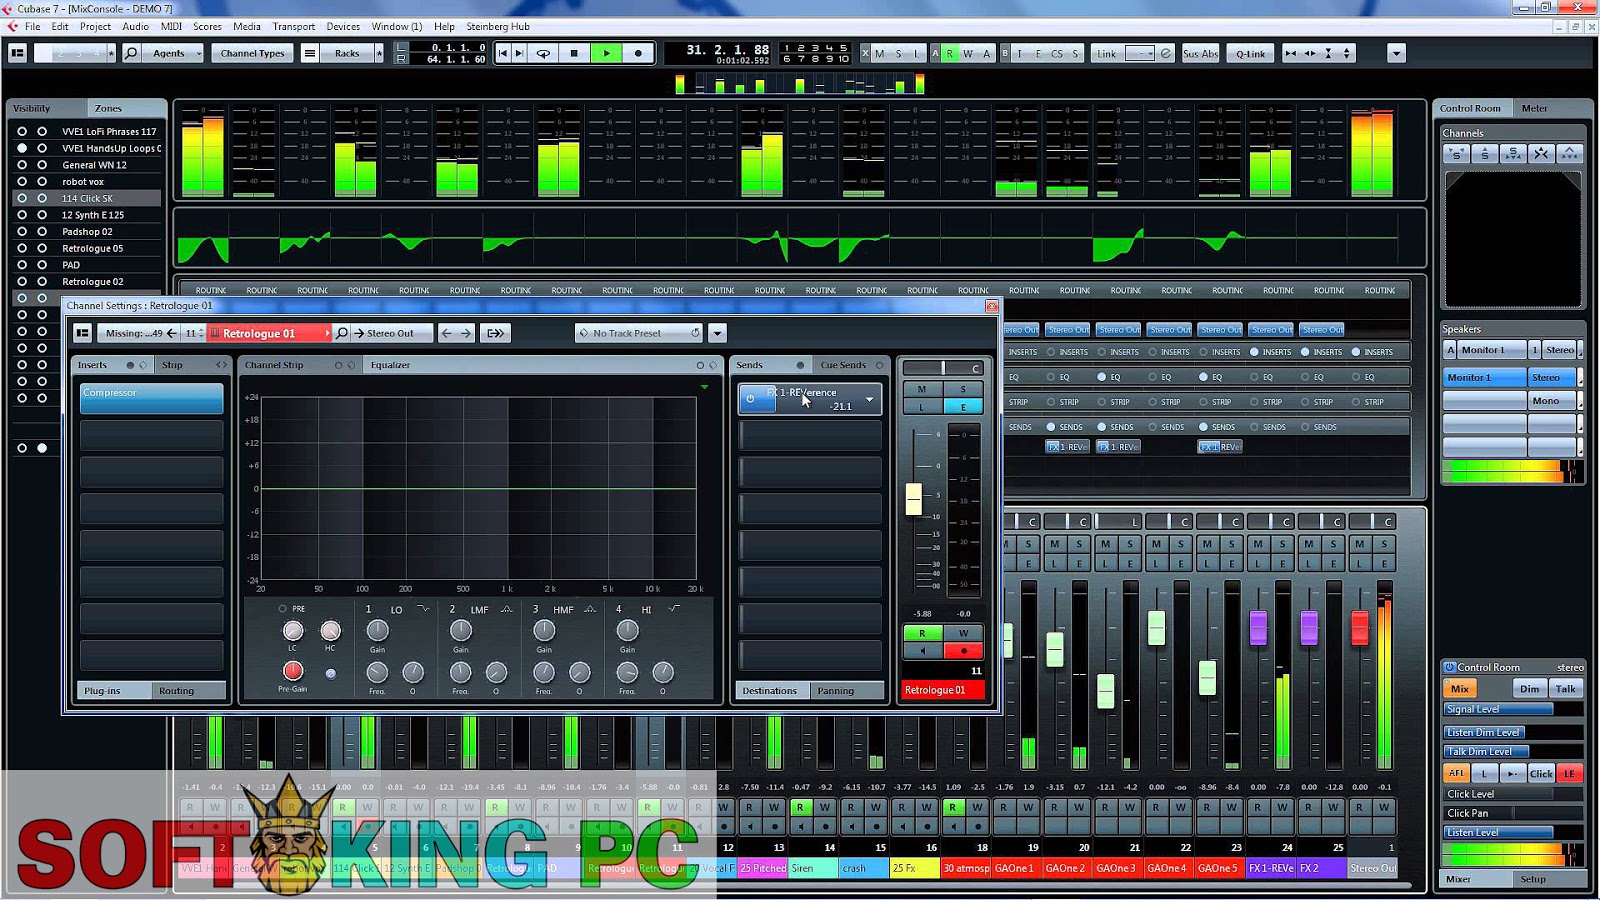Open the dropdown arrow on the FX 1-REVerence send

(869, 399)
